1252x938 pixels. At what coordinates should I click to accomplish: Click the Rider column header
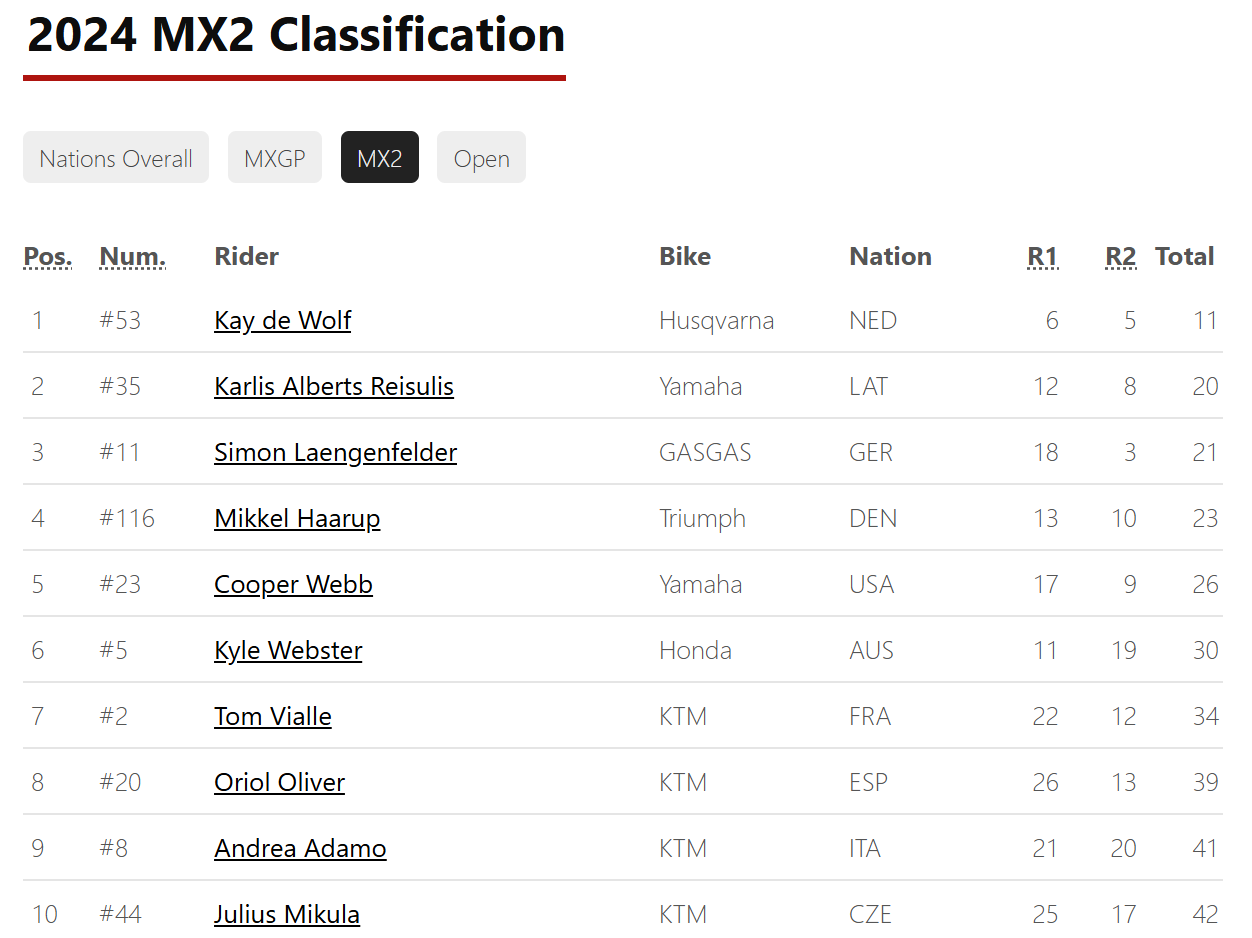(246, 256)
